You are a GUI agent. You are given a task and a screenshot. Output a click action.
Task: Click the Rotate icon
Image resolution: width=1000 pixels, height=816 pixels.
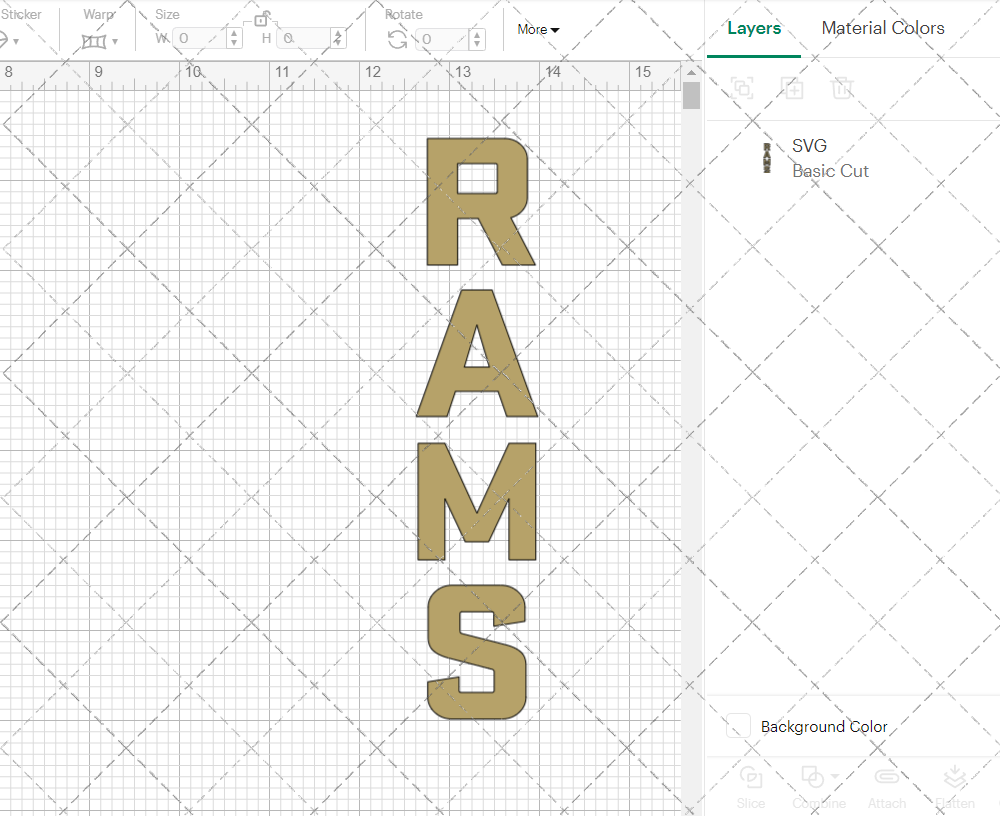click(x=397, y=40)
